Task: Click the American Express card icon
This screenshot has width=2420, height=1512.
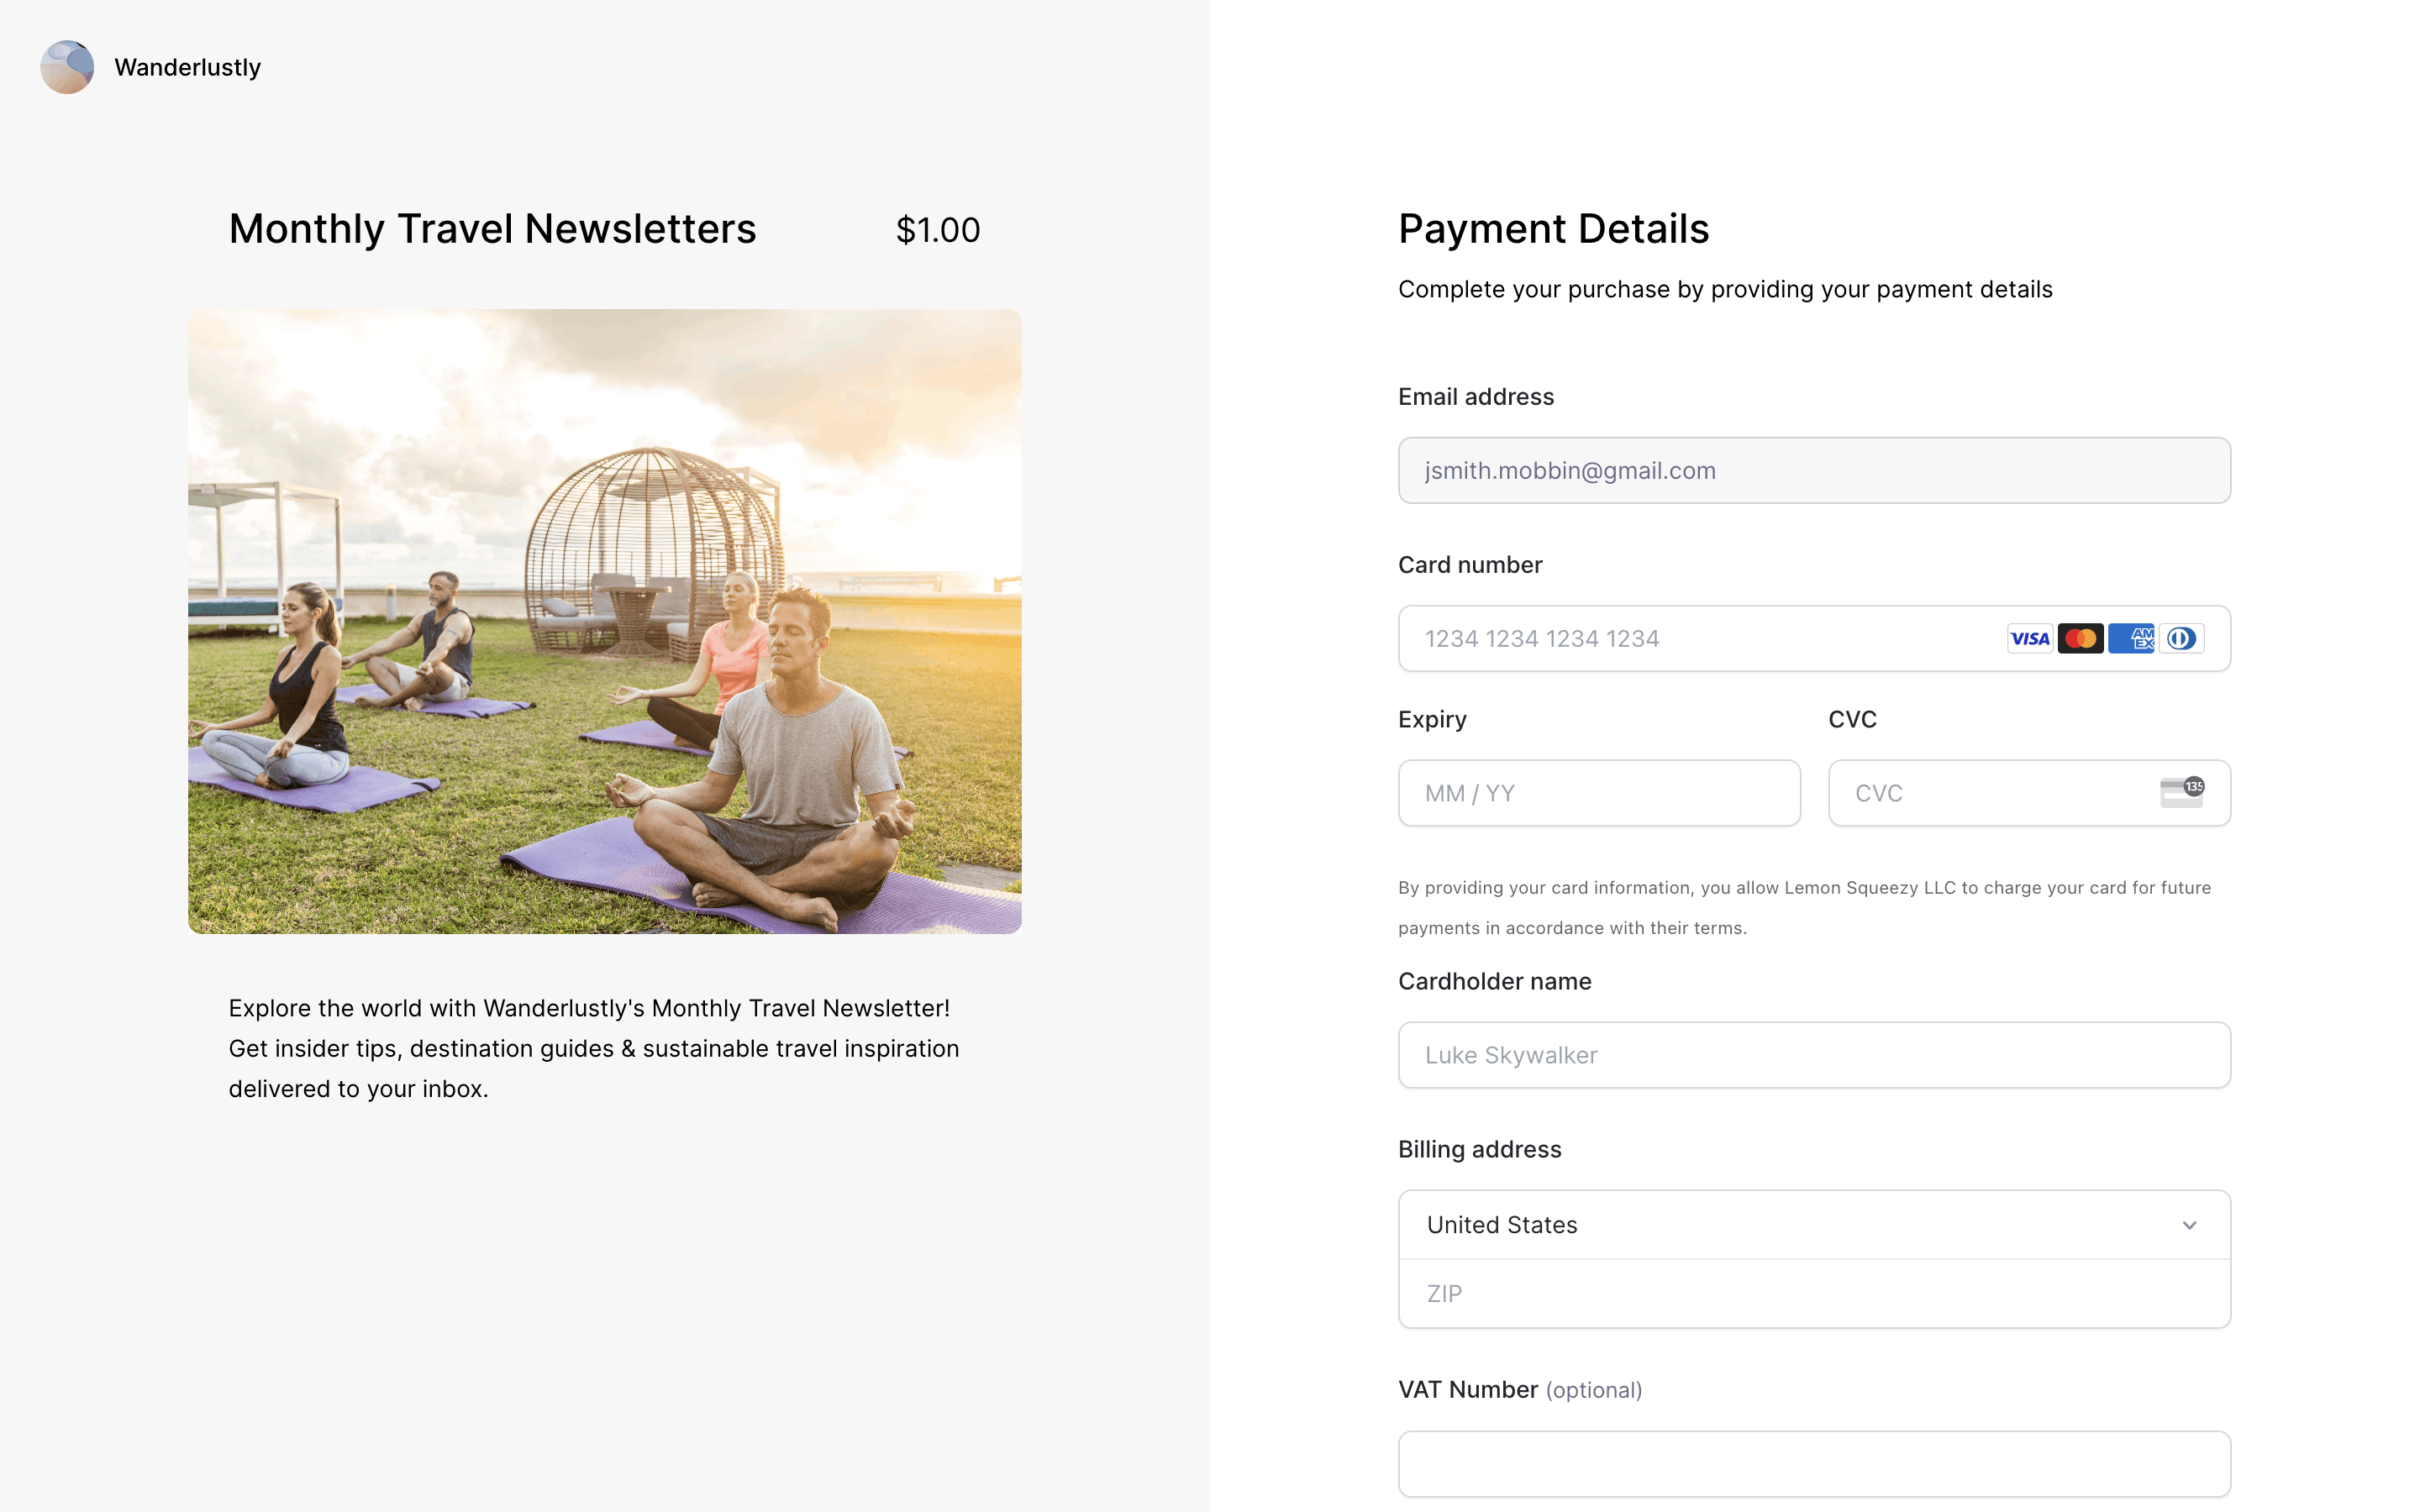Action: click(2131, 638)
